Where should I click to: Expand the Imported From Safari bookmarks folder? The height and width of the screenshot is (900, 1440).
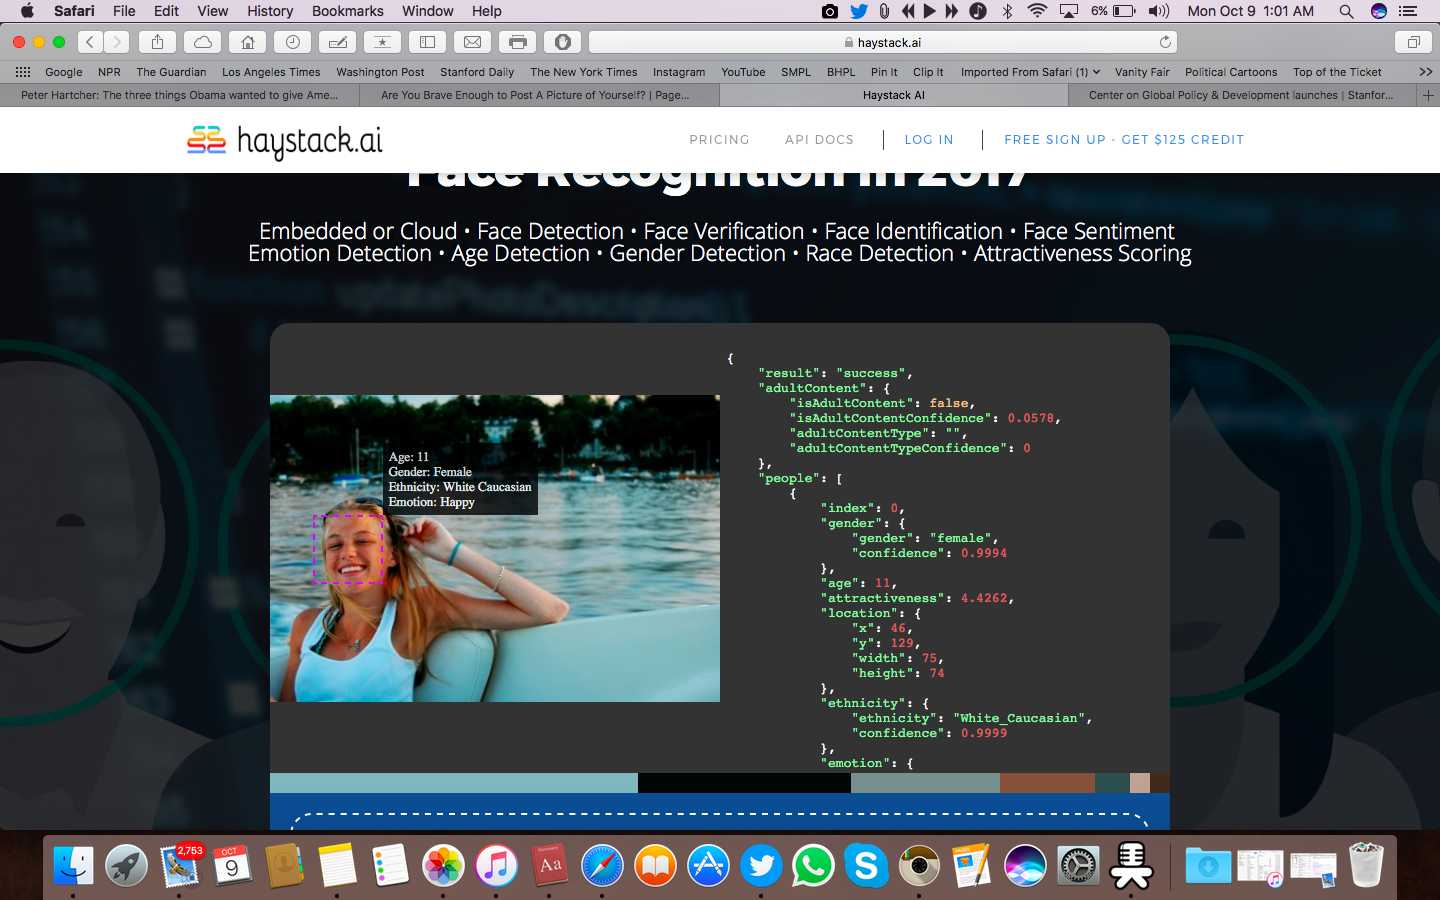(x=1029, y=72)
